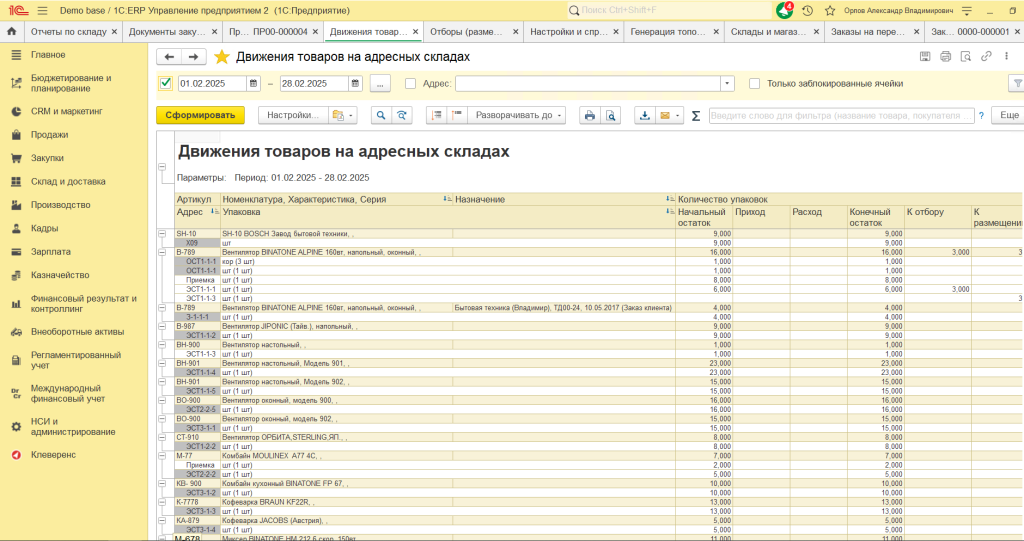
Task: Go to the home page tab icon
Action: tap(12, 31)
